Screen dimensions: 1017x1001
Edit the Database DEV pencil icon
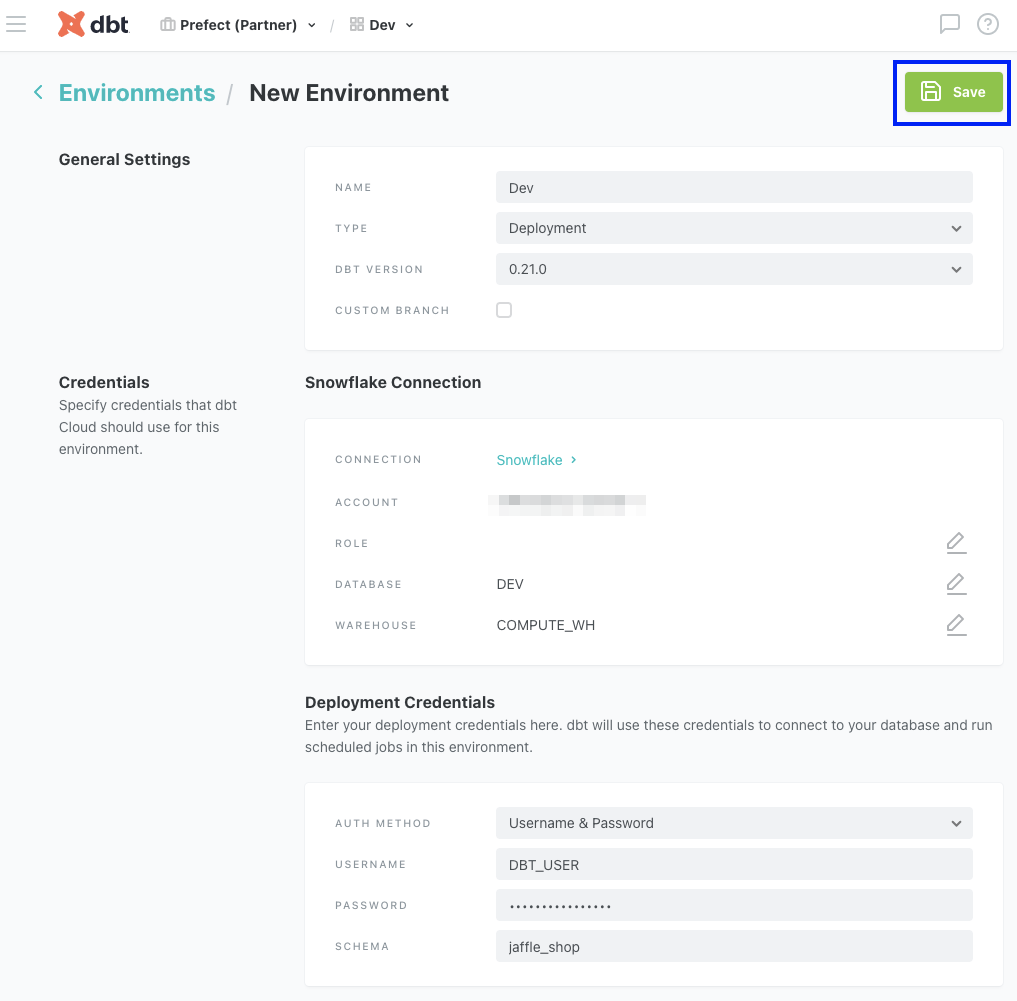point(956,584)
